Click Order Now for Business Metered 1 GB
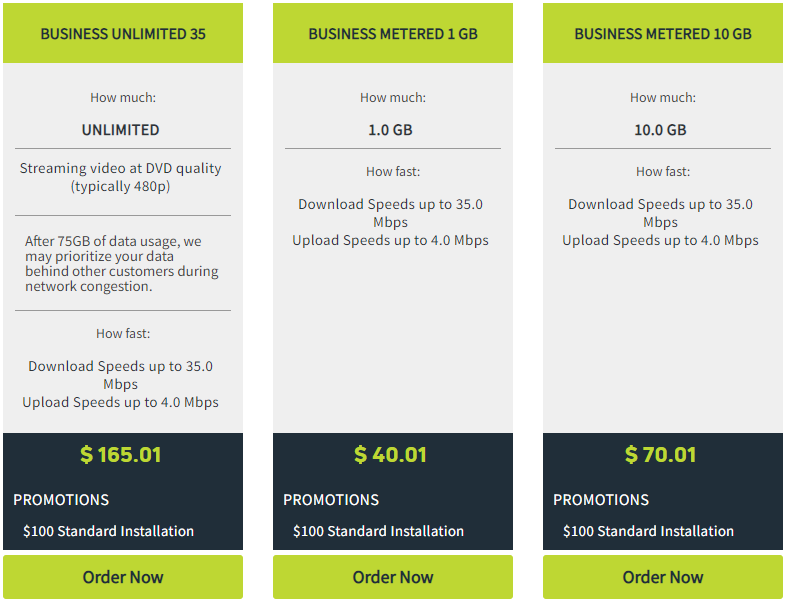The image size is (788, 604). (392, 577)
